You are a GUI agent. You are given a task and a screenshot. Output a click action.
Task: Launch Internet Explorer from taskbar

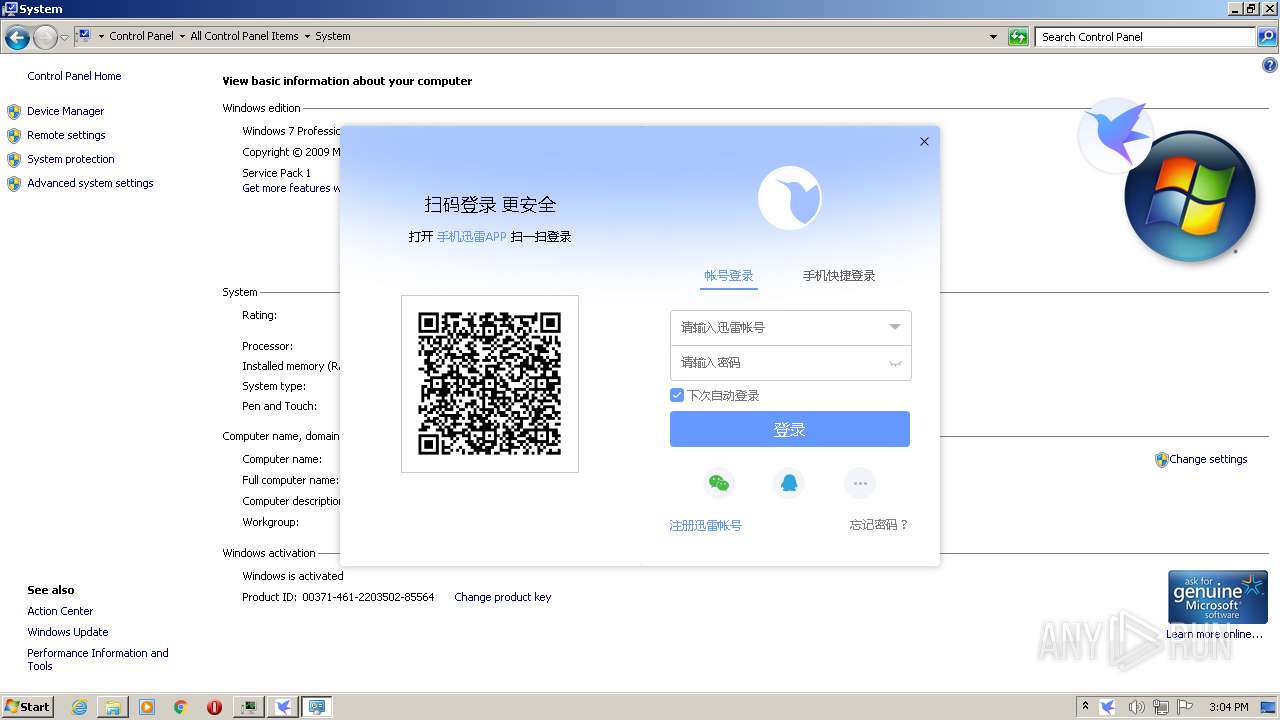(80, 707)
